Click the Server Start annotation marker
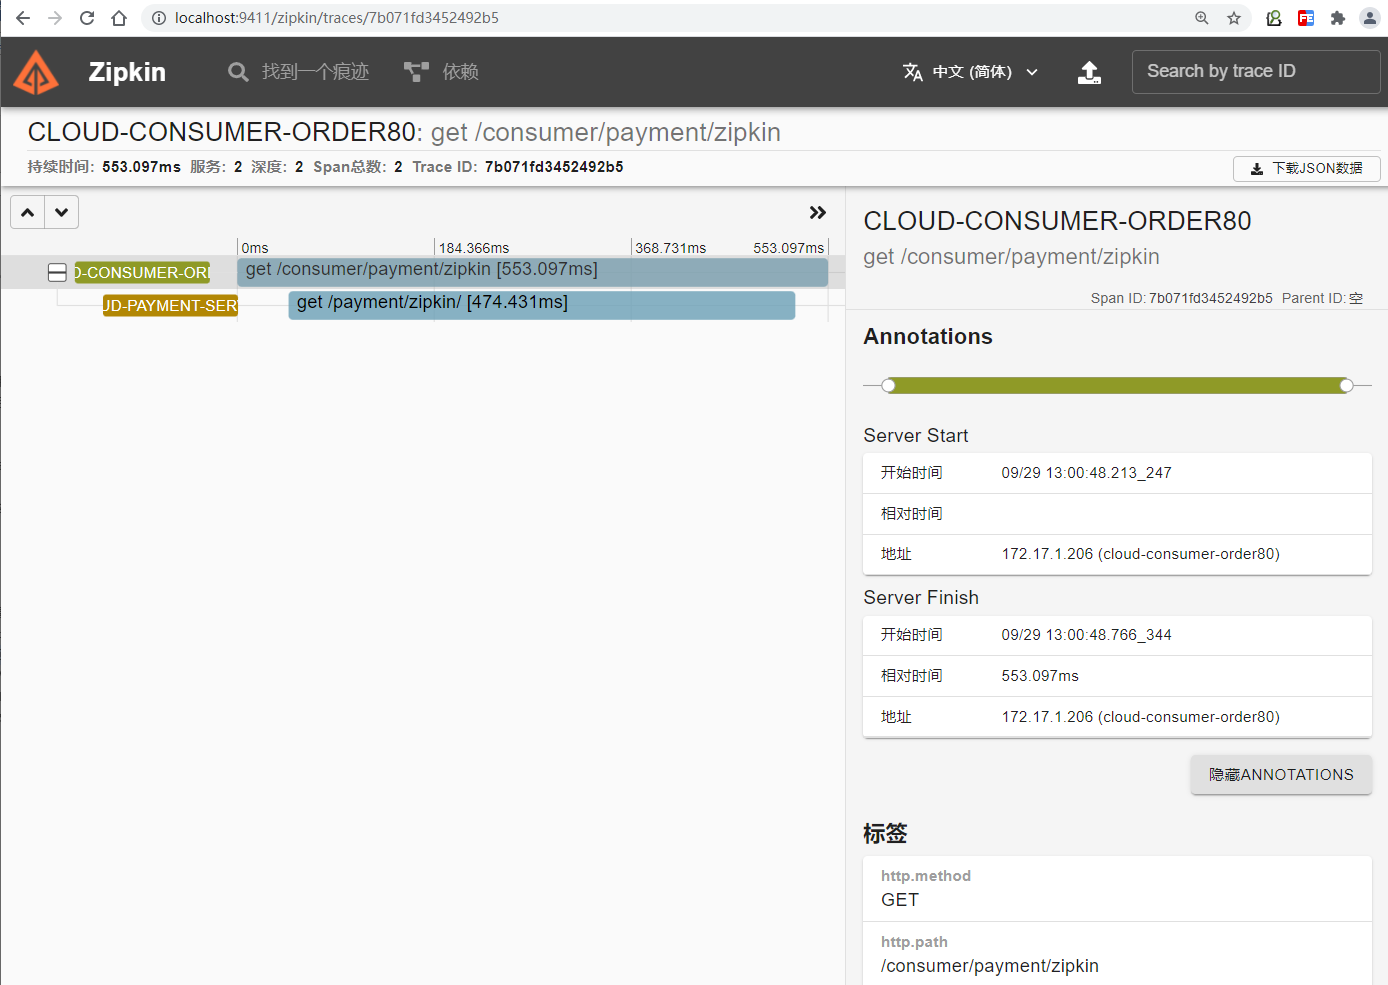The height and width of the screenshot is (985, 1388). pos(888,385)
